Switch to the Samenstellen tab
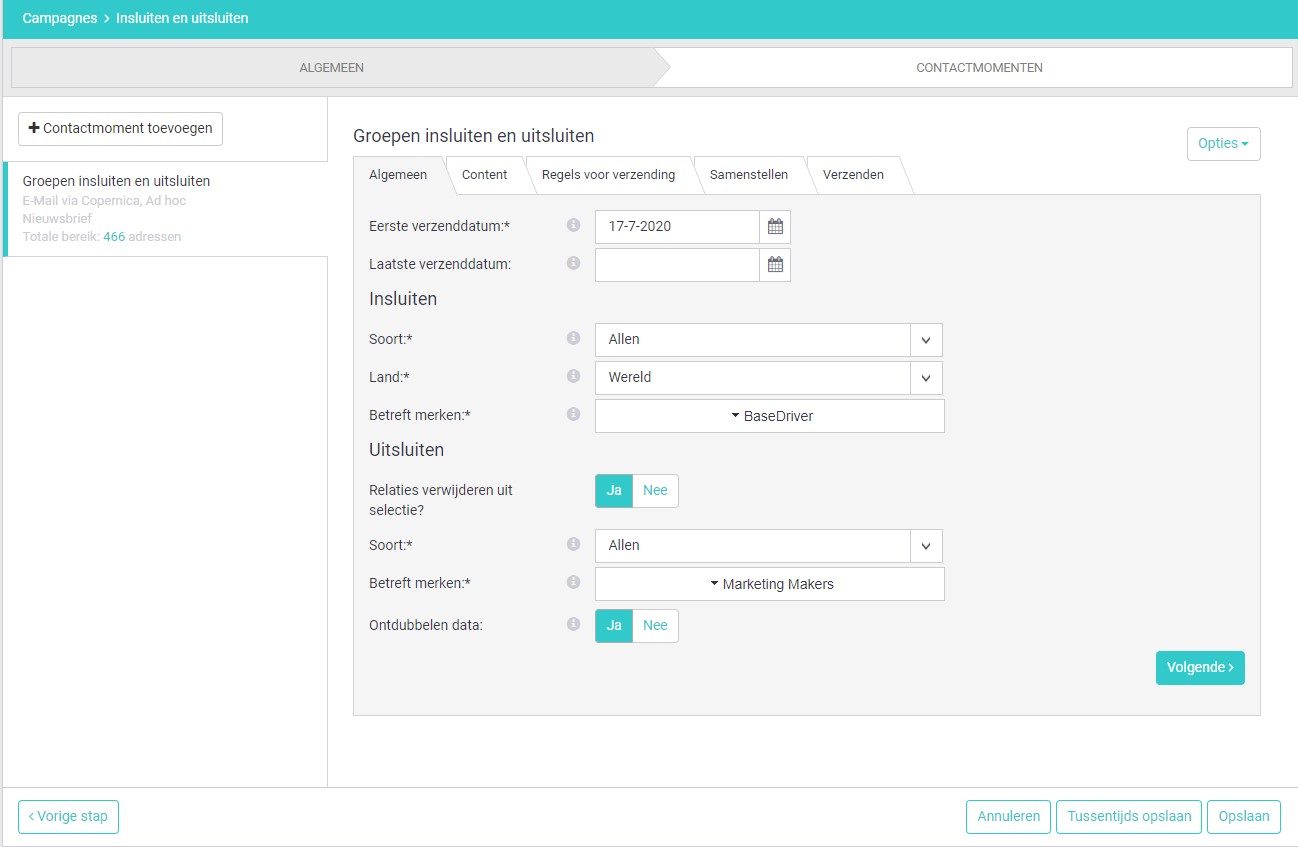Image resolution: width=1298 pixels, height=847 pixels. coord(749,175)
